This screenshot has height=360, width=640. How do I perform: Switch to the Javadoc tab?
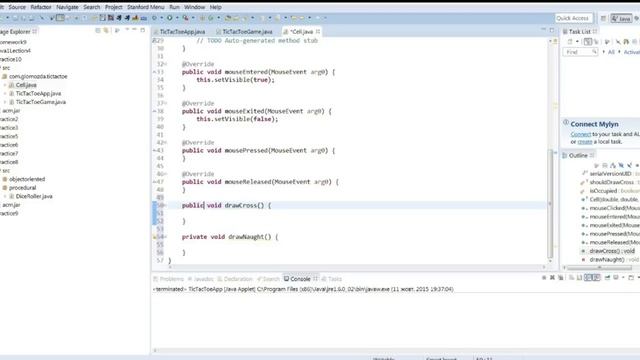[x=201, y=279]
